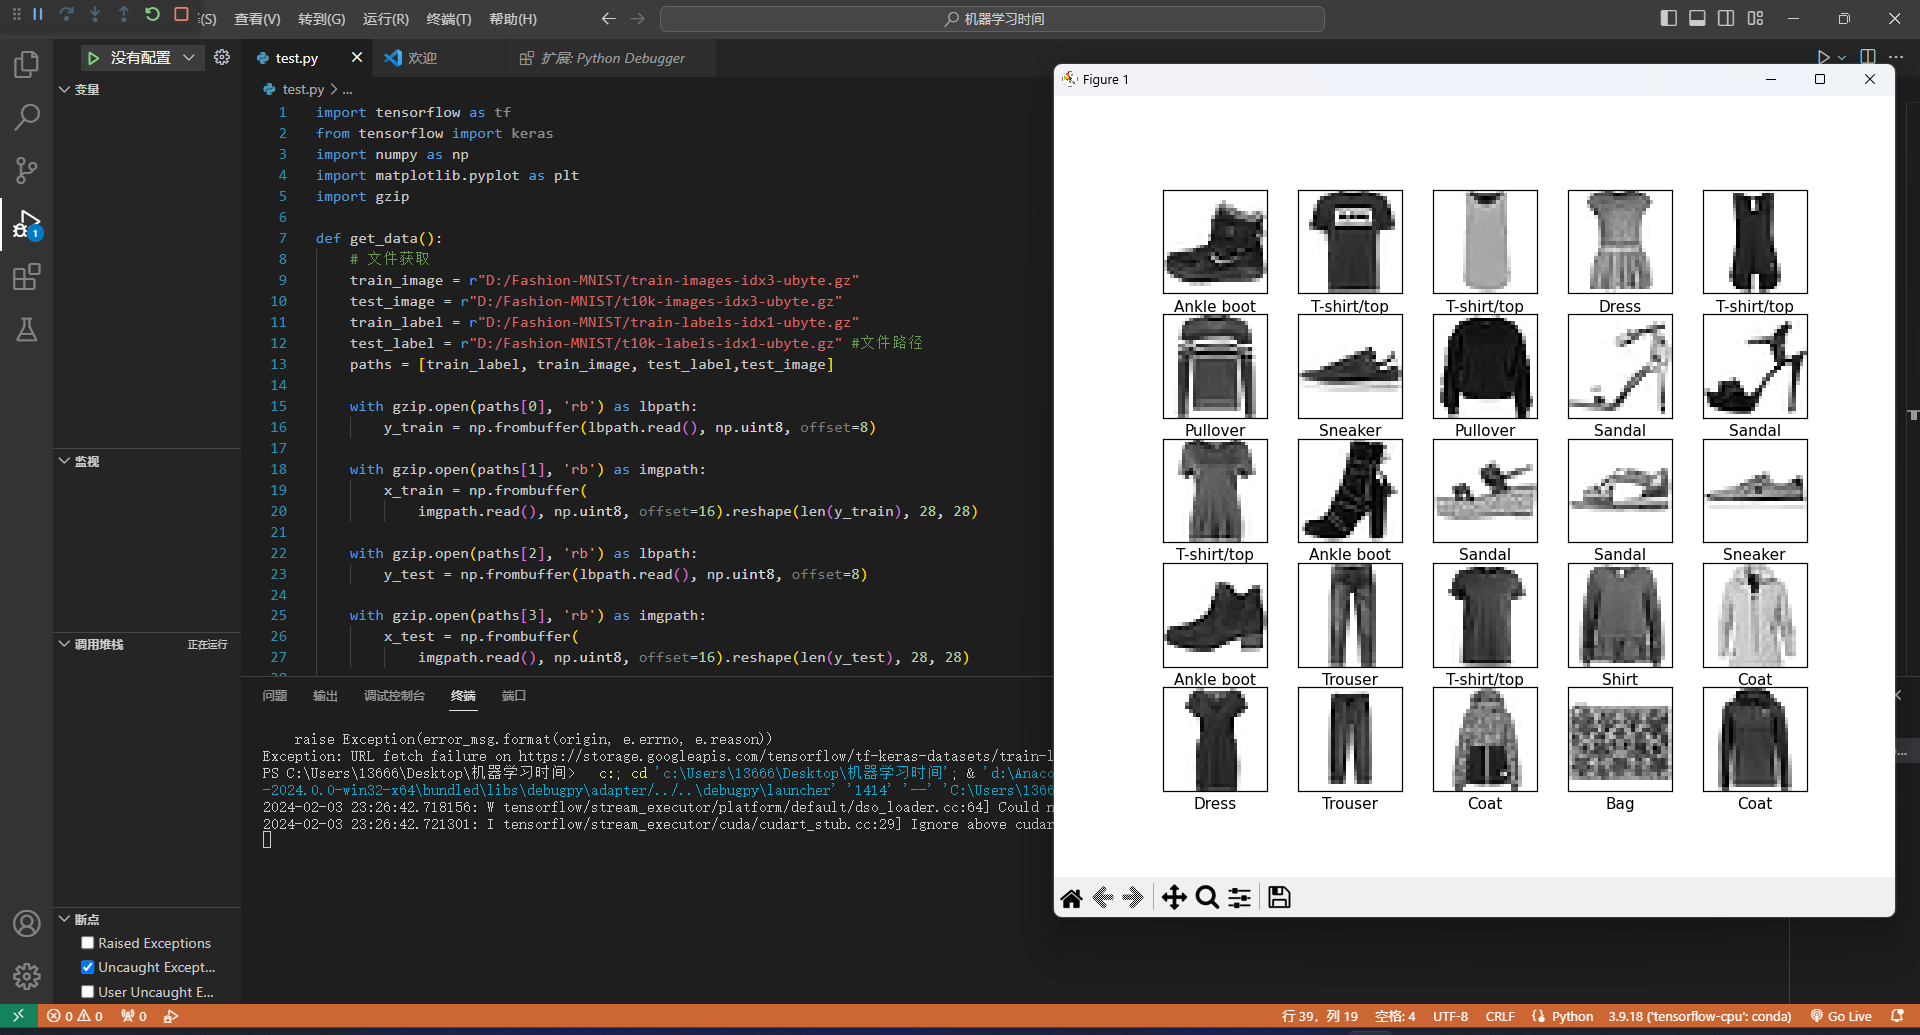Switch to the 调试控制台 panel tab
Image resolution: width=1920 pixels, height=1035 pixels.
coord(394,696)
